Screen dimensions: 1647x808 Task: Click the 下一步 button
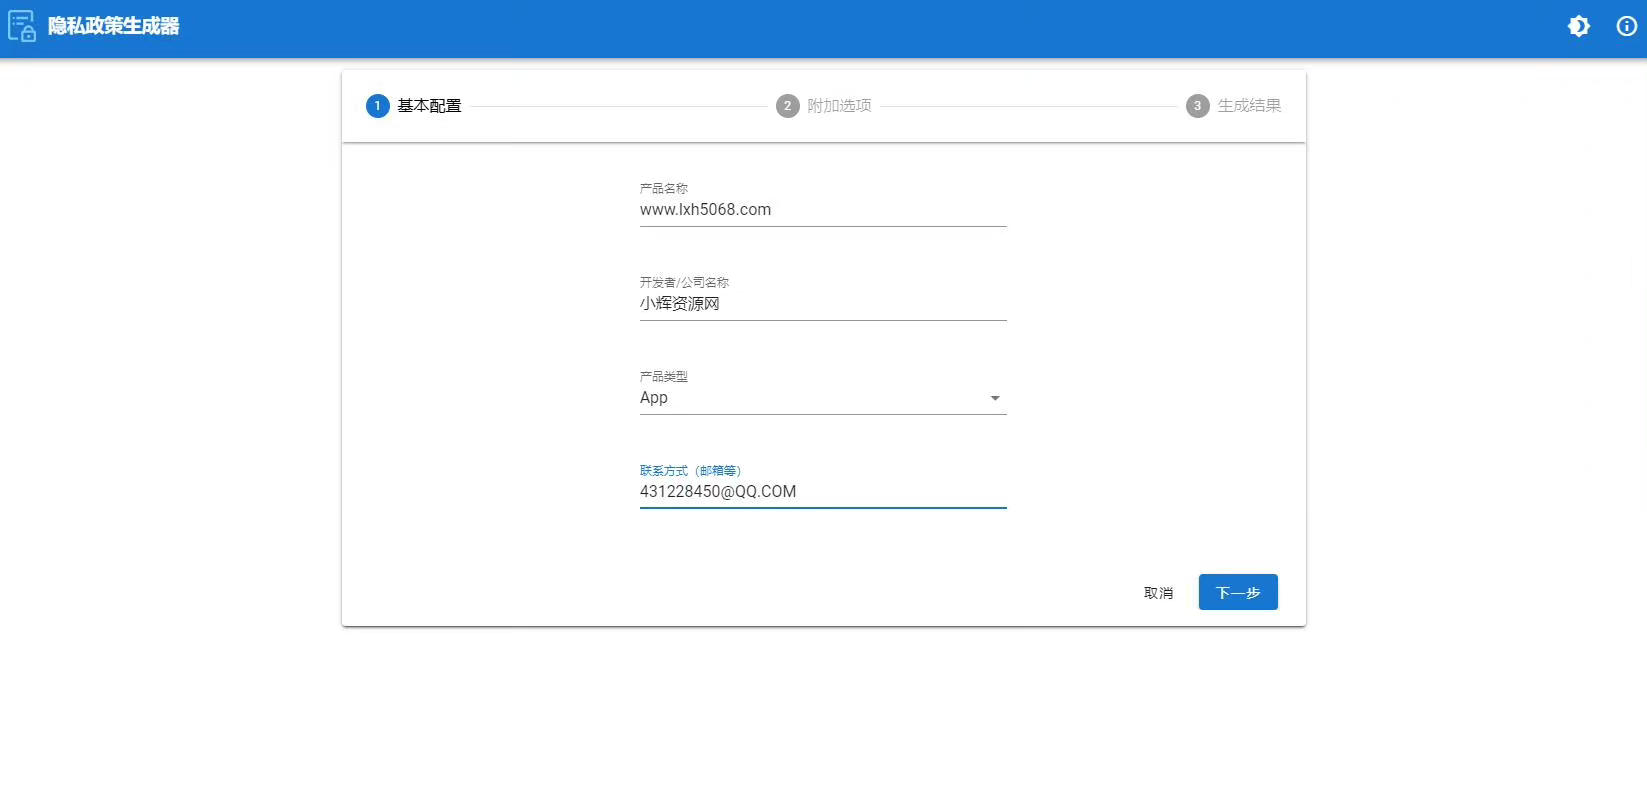(1238, 593)
